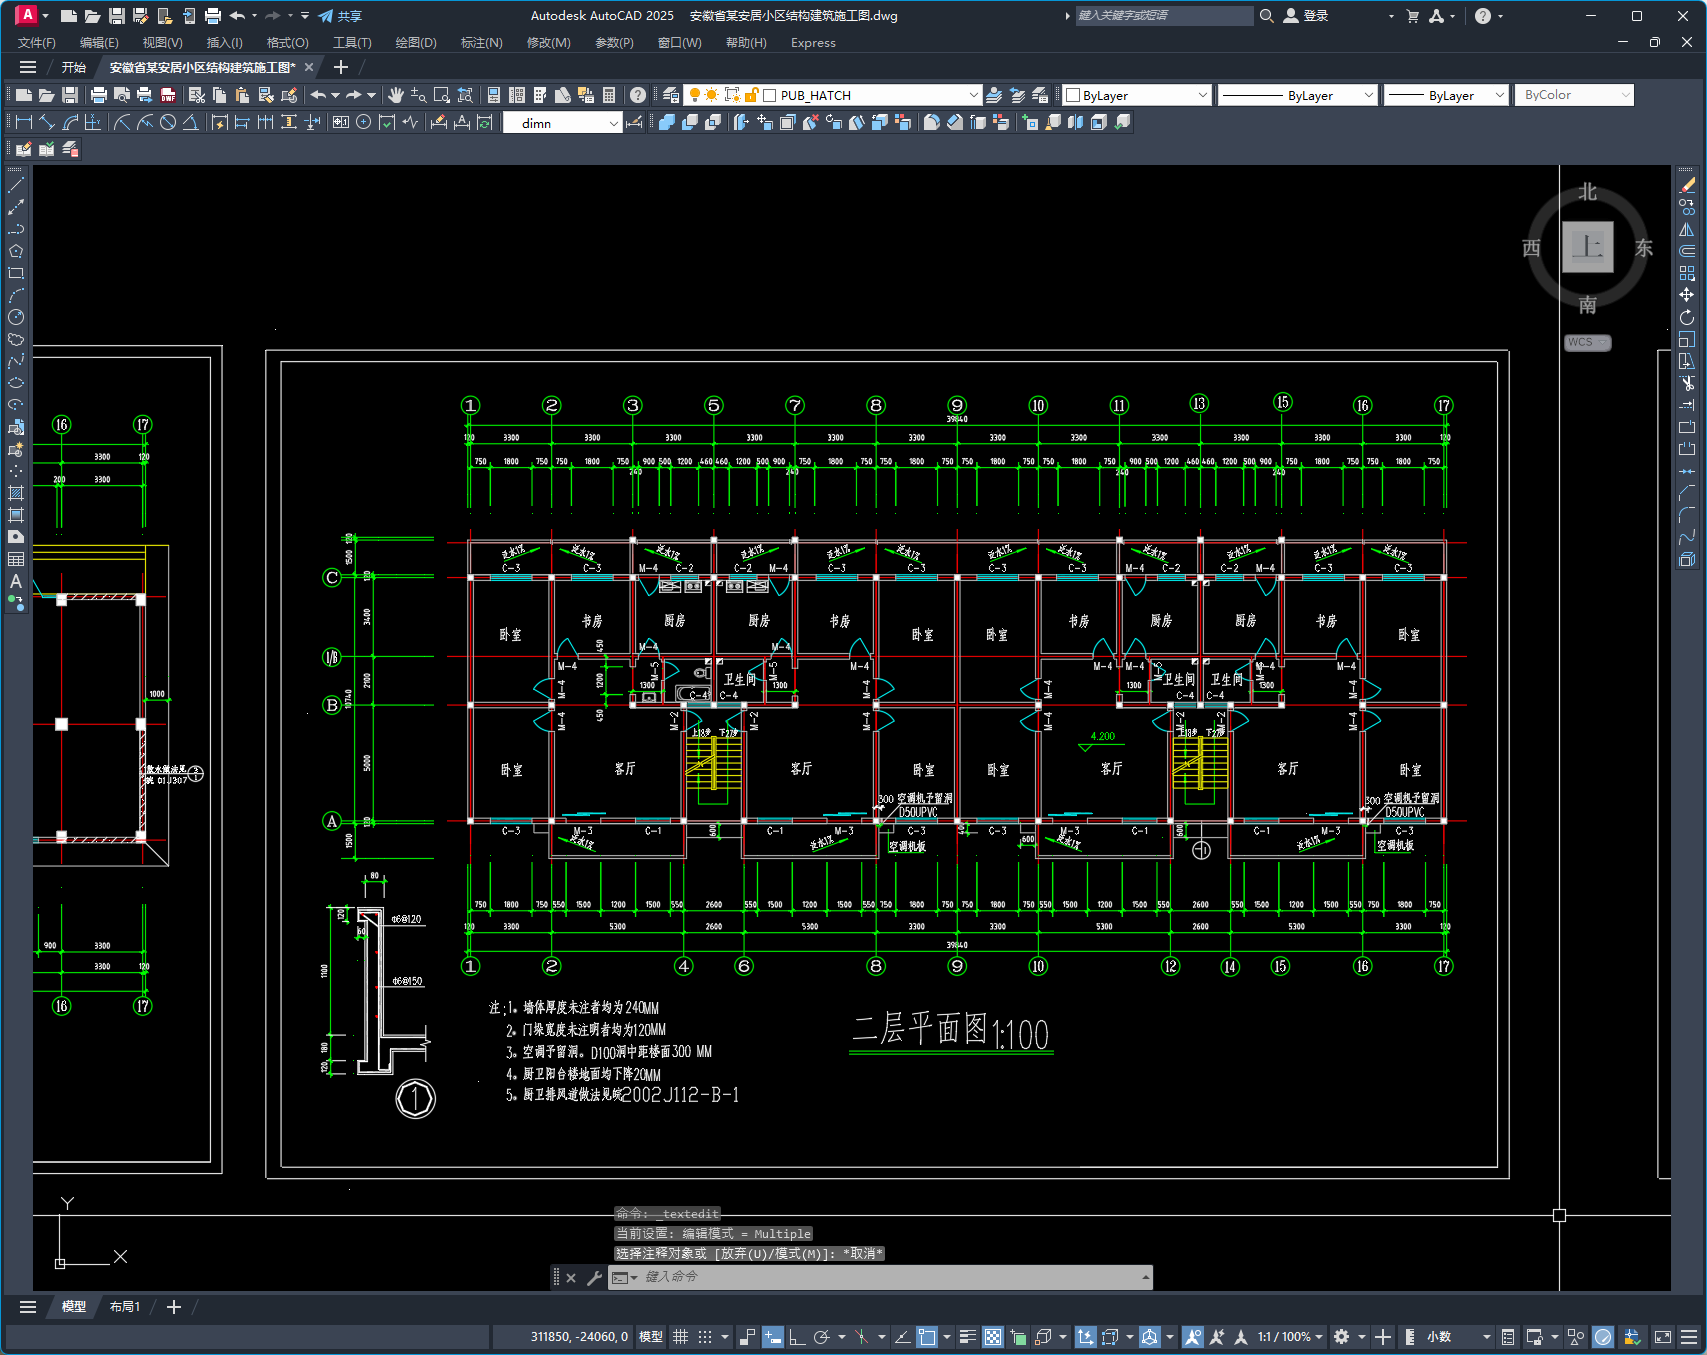This screenshot has height=1355, width=1707.
Task: Select the Hatch tool in draw toolbar
Action: (x=16, y=493)
